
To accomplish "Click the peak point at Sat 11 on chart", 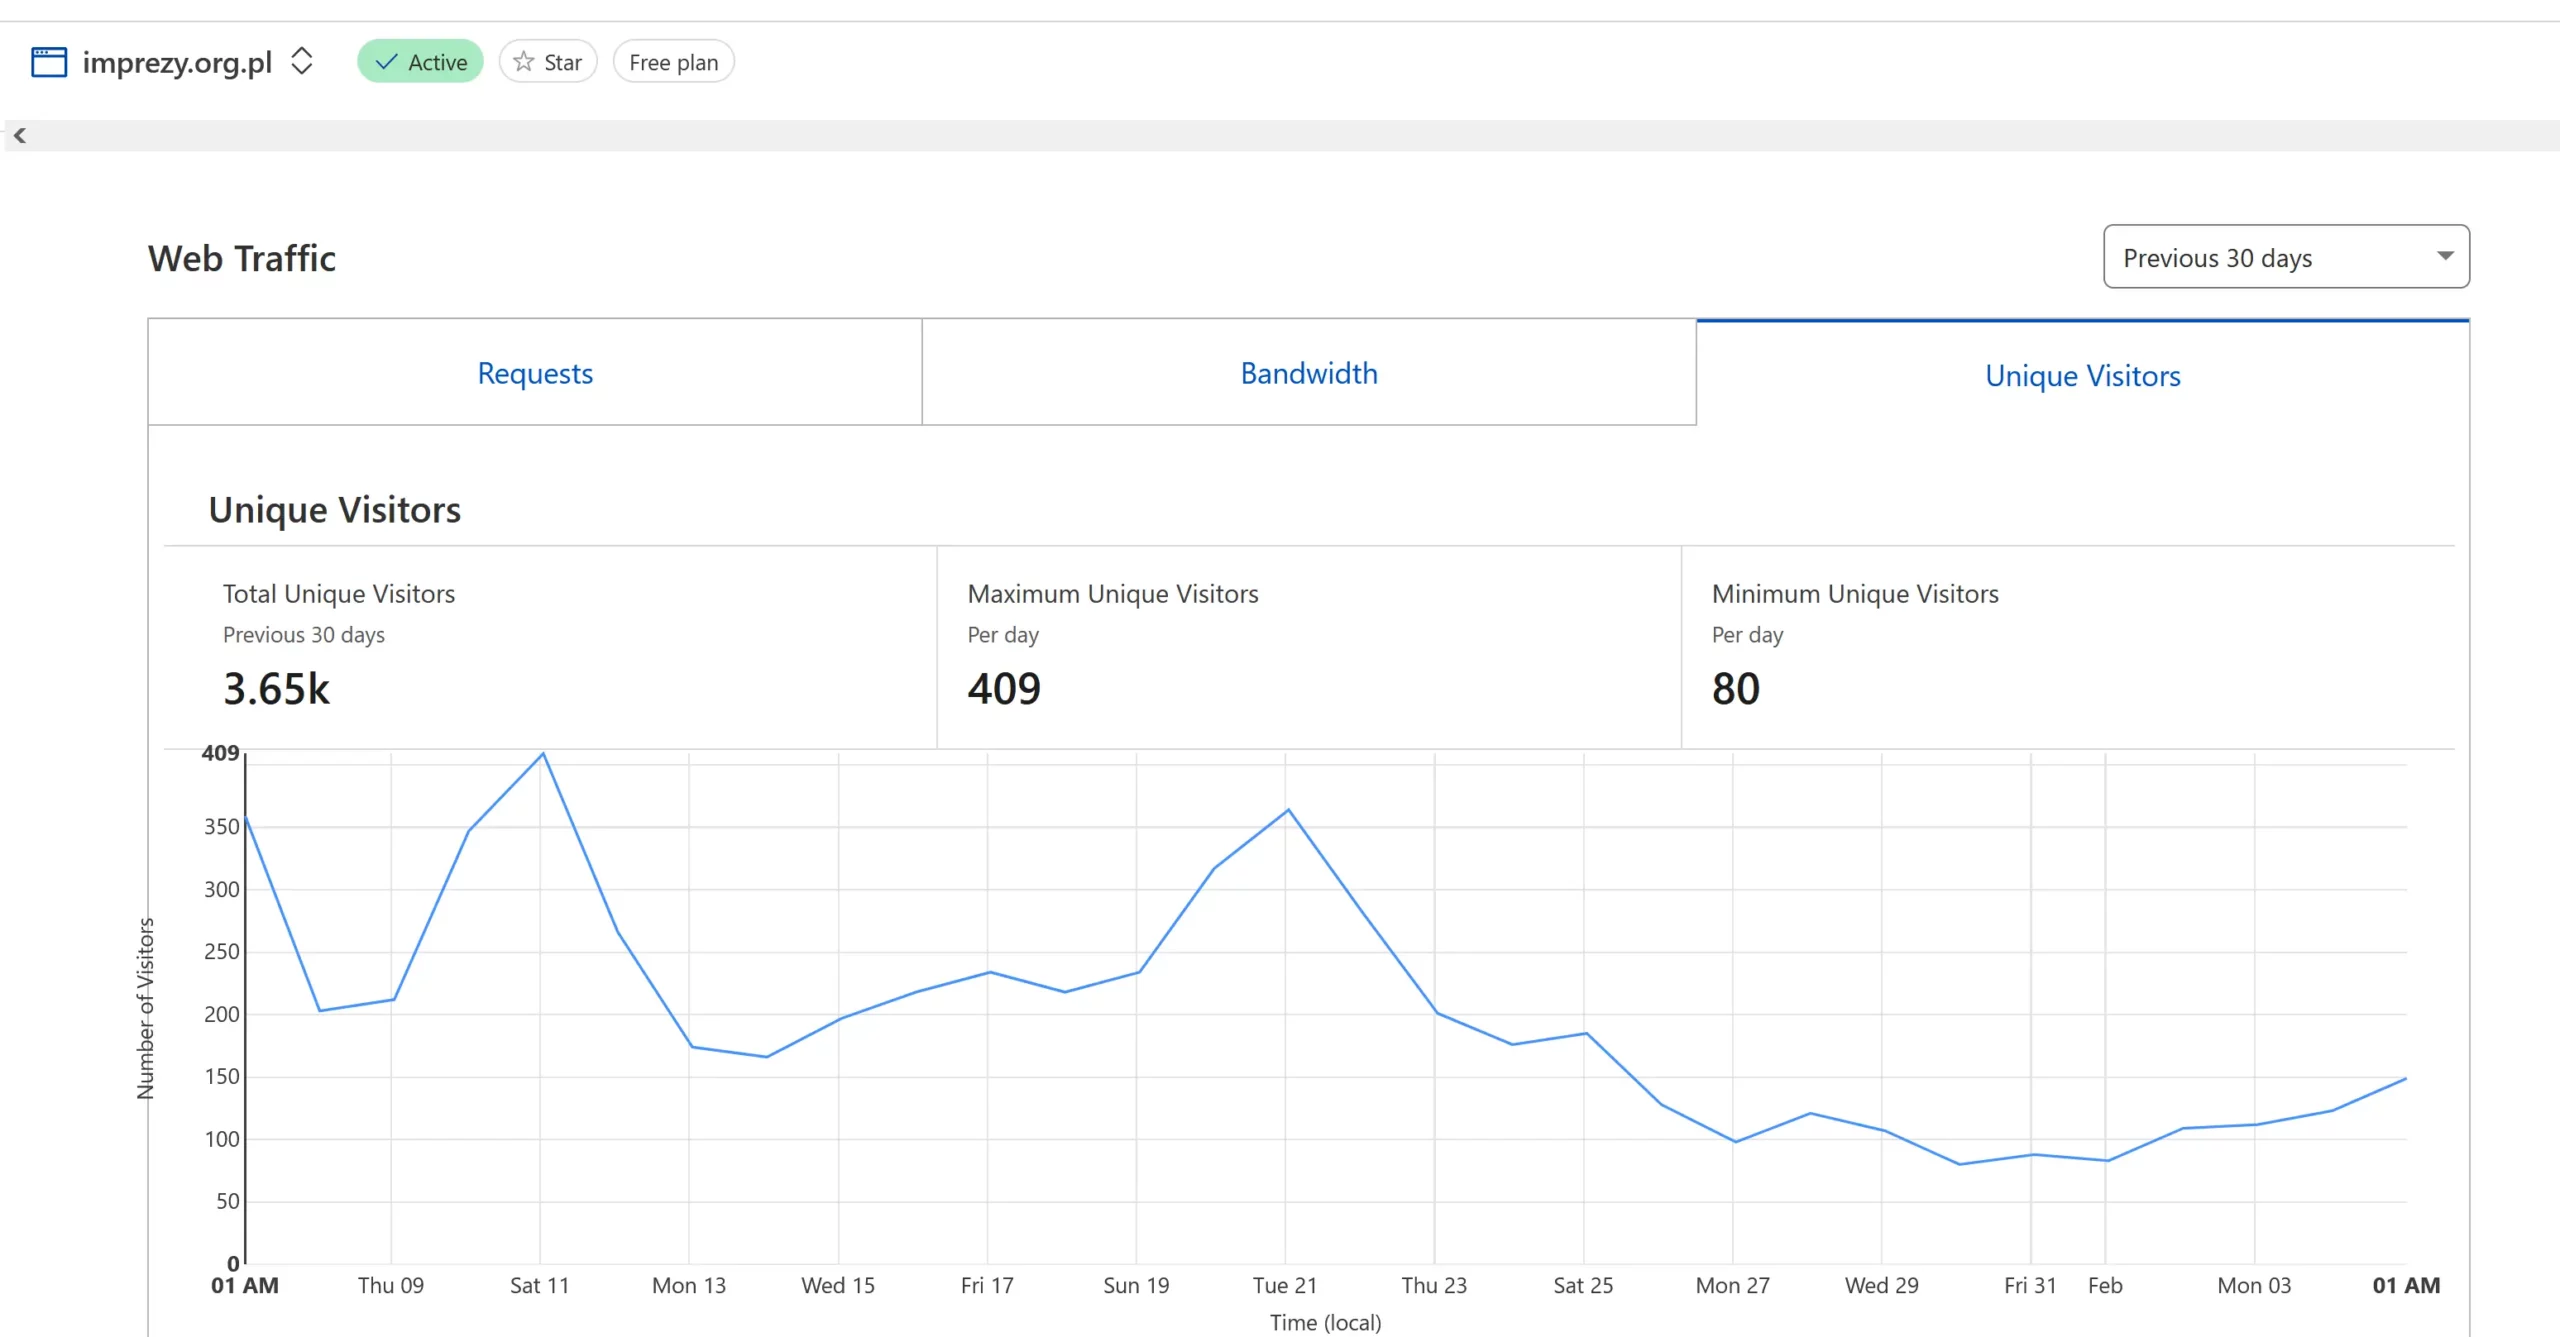I will (542, 755).
